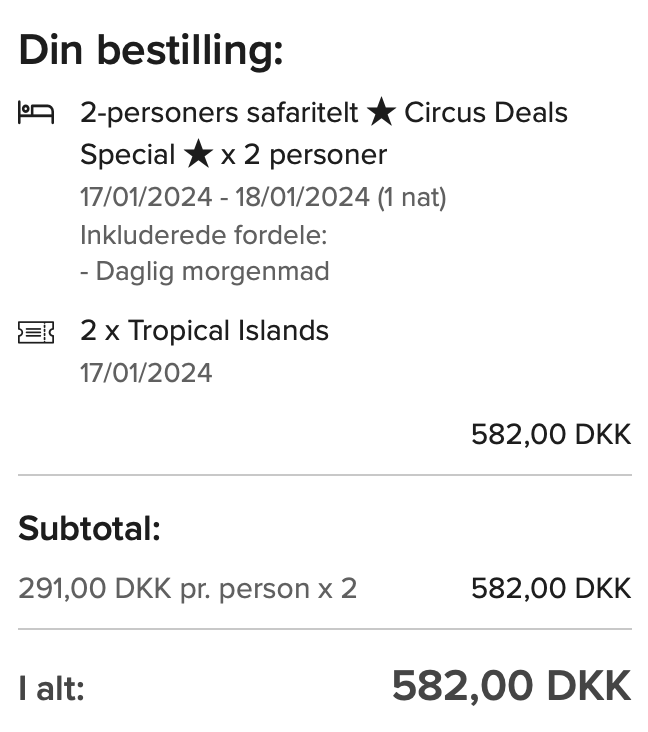Click the (1 nat) duration text
648x732 pixels.
(411, 197)
